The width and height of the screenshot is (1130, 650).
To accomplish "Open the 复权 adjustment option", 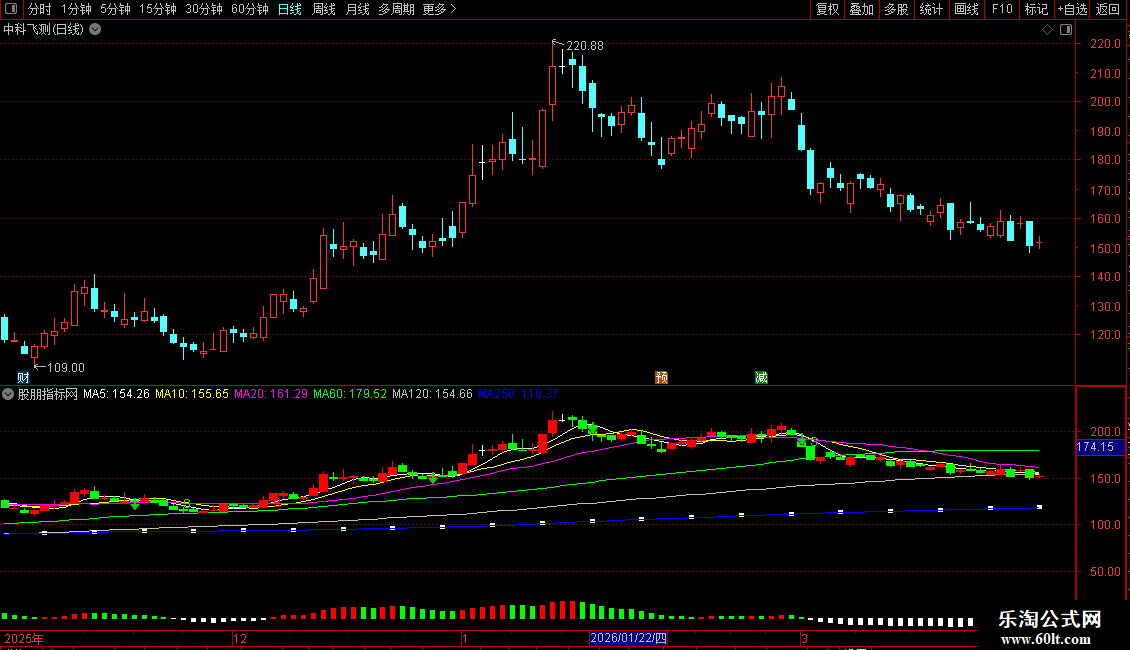I will (x=827, y=9).
